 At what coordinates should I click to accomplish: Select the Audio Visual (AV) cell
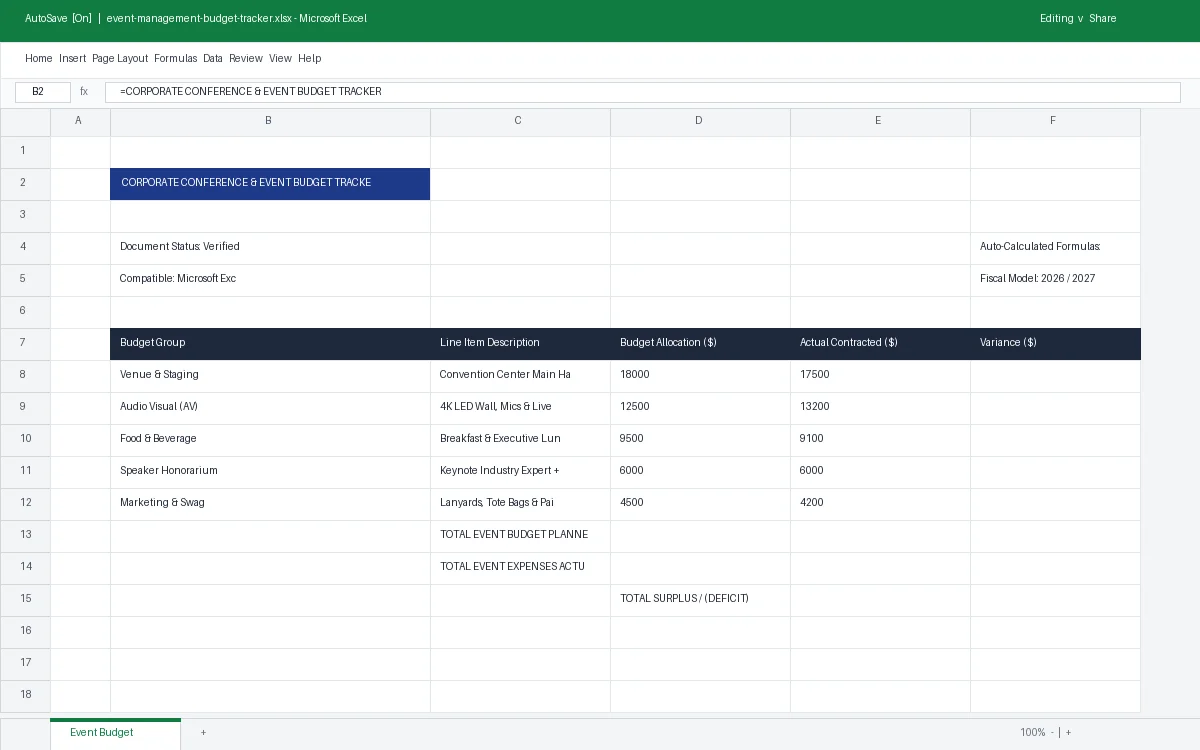[270, 408]
